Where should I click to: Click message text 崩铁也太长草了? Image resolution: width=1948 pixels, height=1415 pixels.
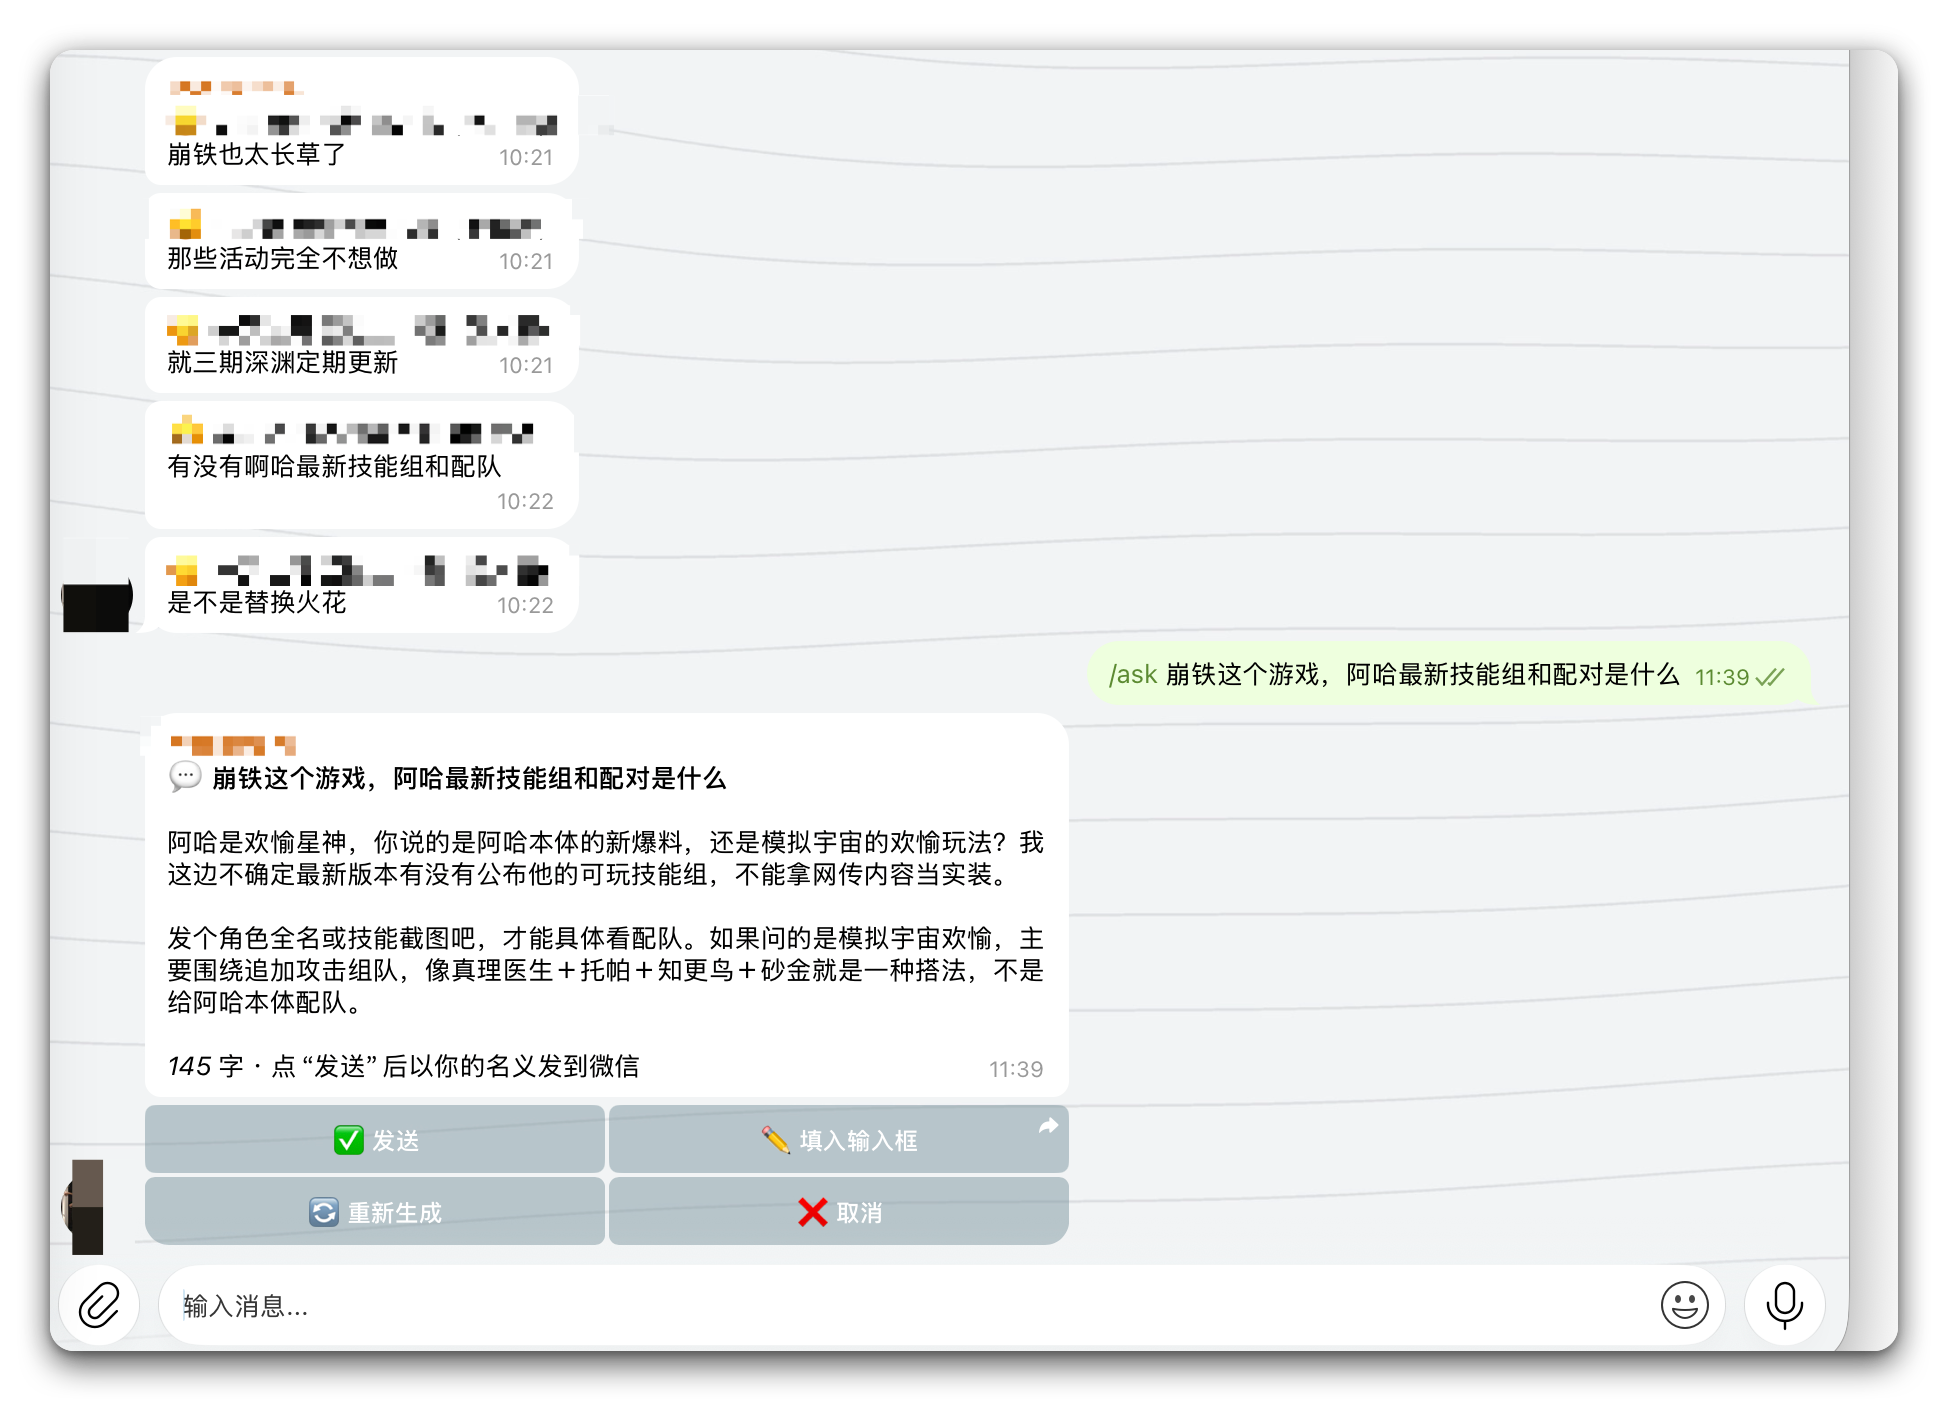[257, 154]
